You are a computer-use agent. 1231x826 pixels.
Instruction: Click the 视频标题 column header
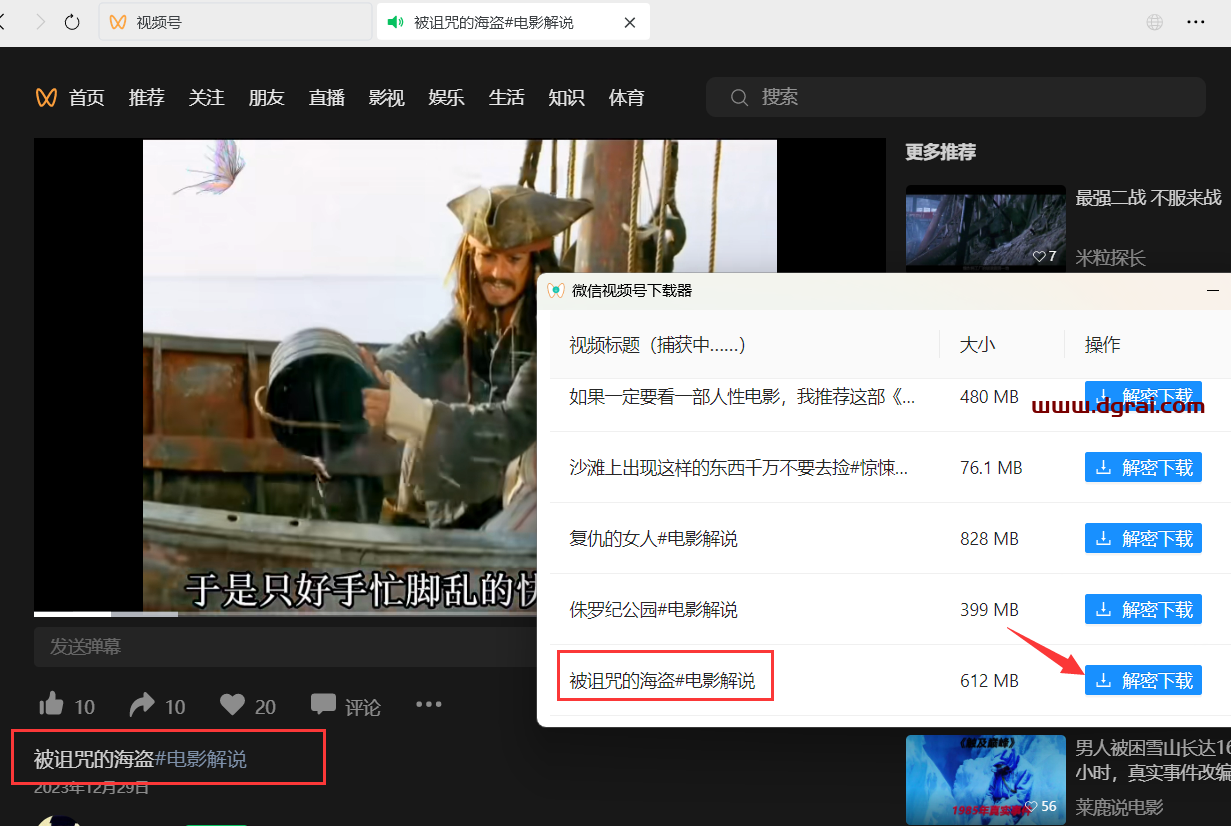[x=657, y=345]
